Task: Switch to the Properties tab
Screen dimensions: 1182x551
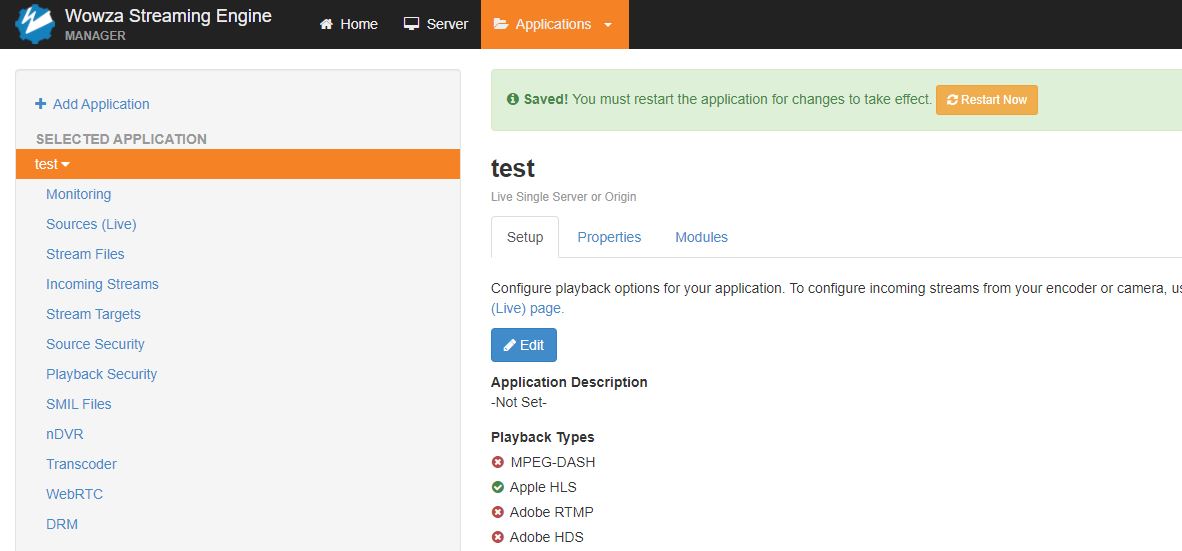Action: point(609,237)
